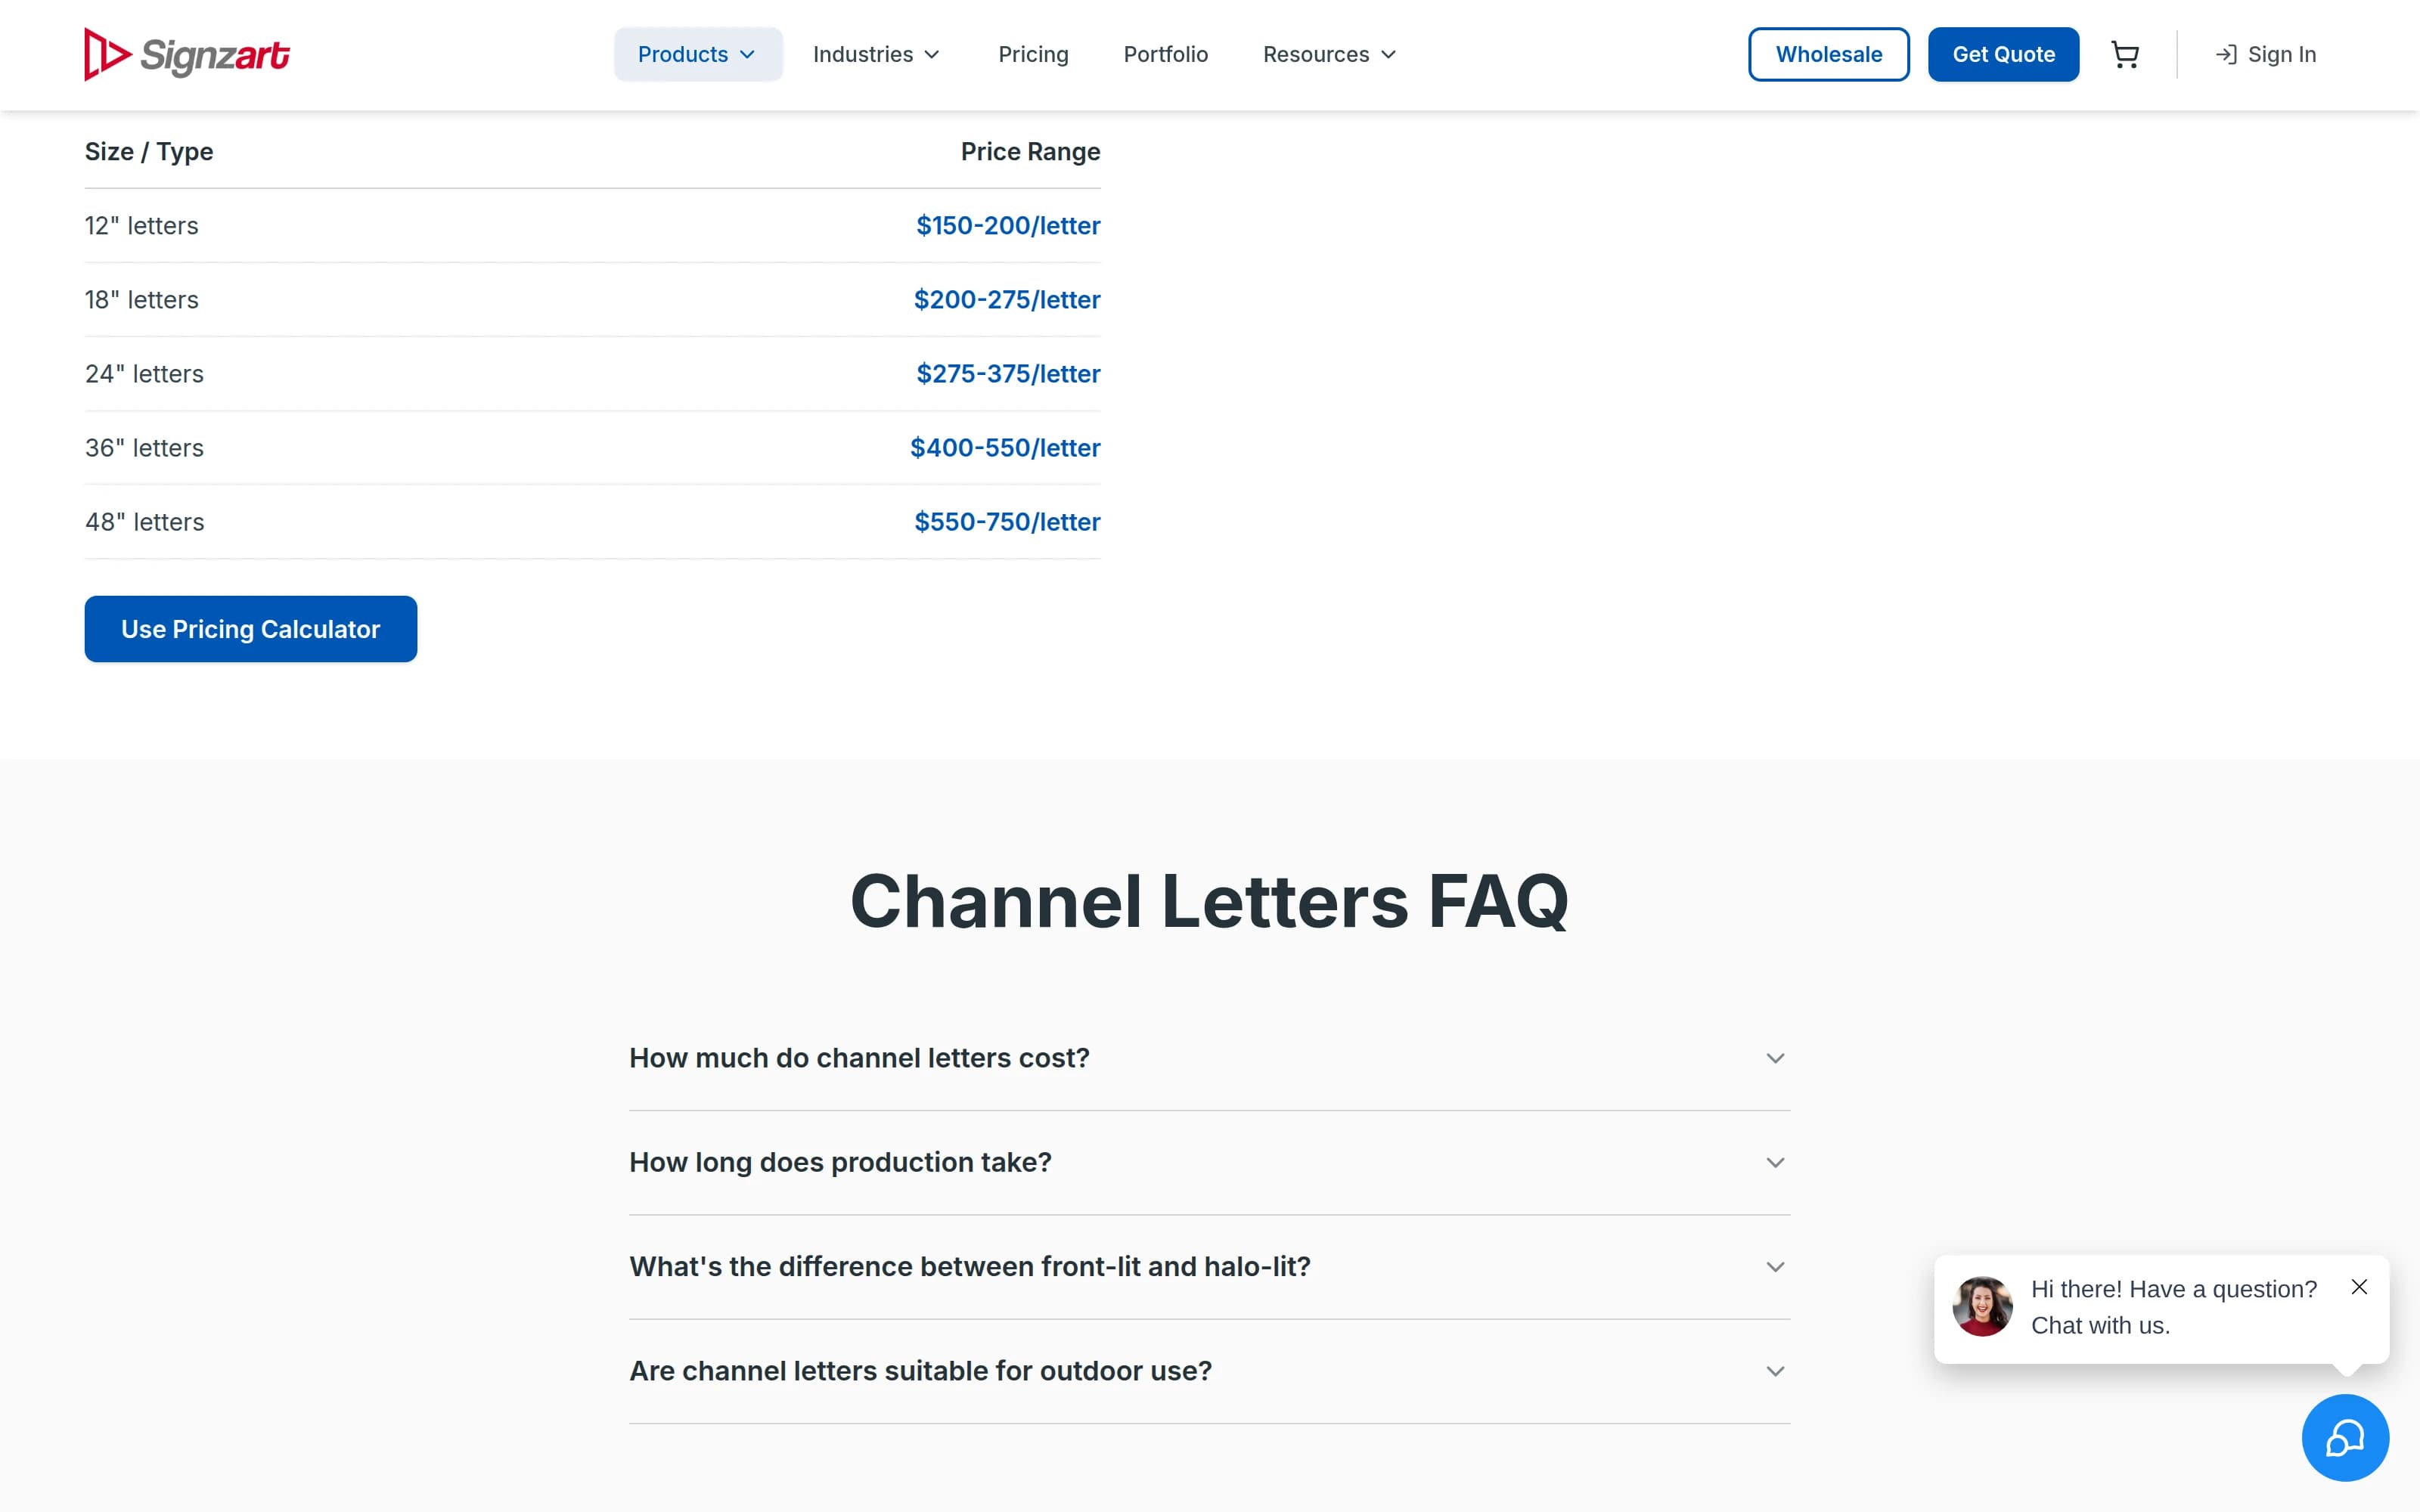Go to the Portfolio page
Viewport: 2420px width, 1512px height.
click(x=1165, y=54)
